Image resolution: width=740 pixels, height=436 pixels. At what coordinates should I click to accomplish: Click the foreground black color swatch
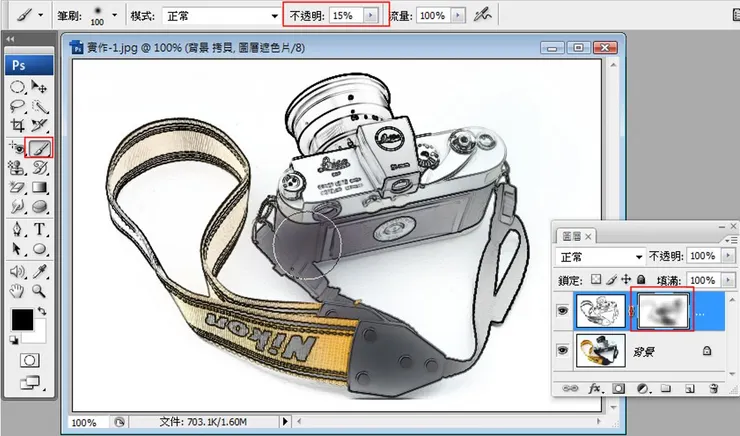click(22, 319)
